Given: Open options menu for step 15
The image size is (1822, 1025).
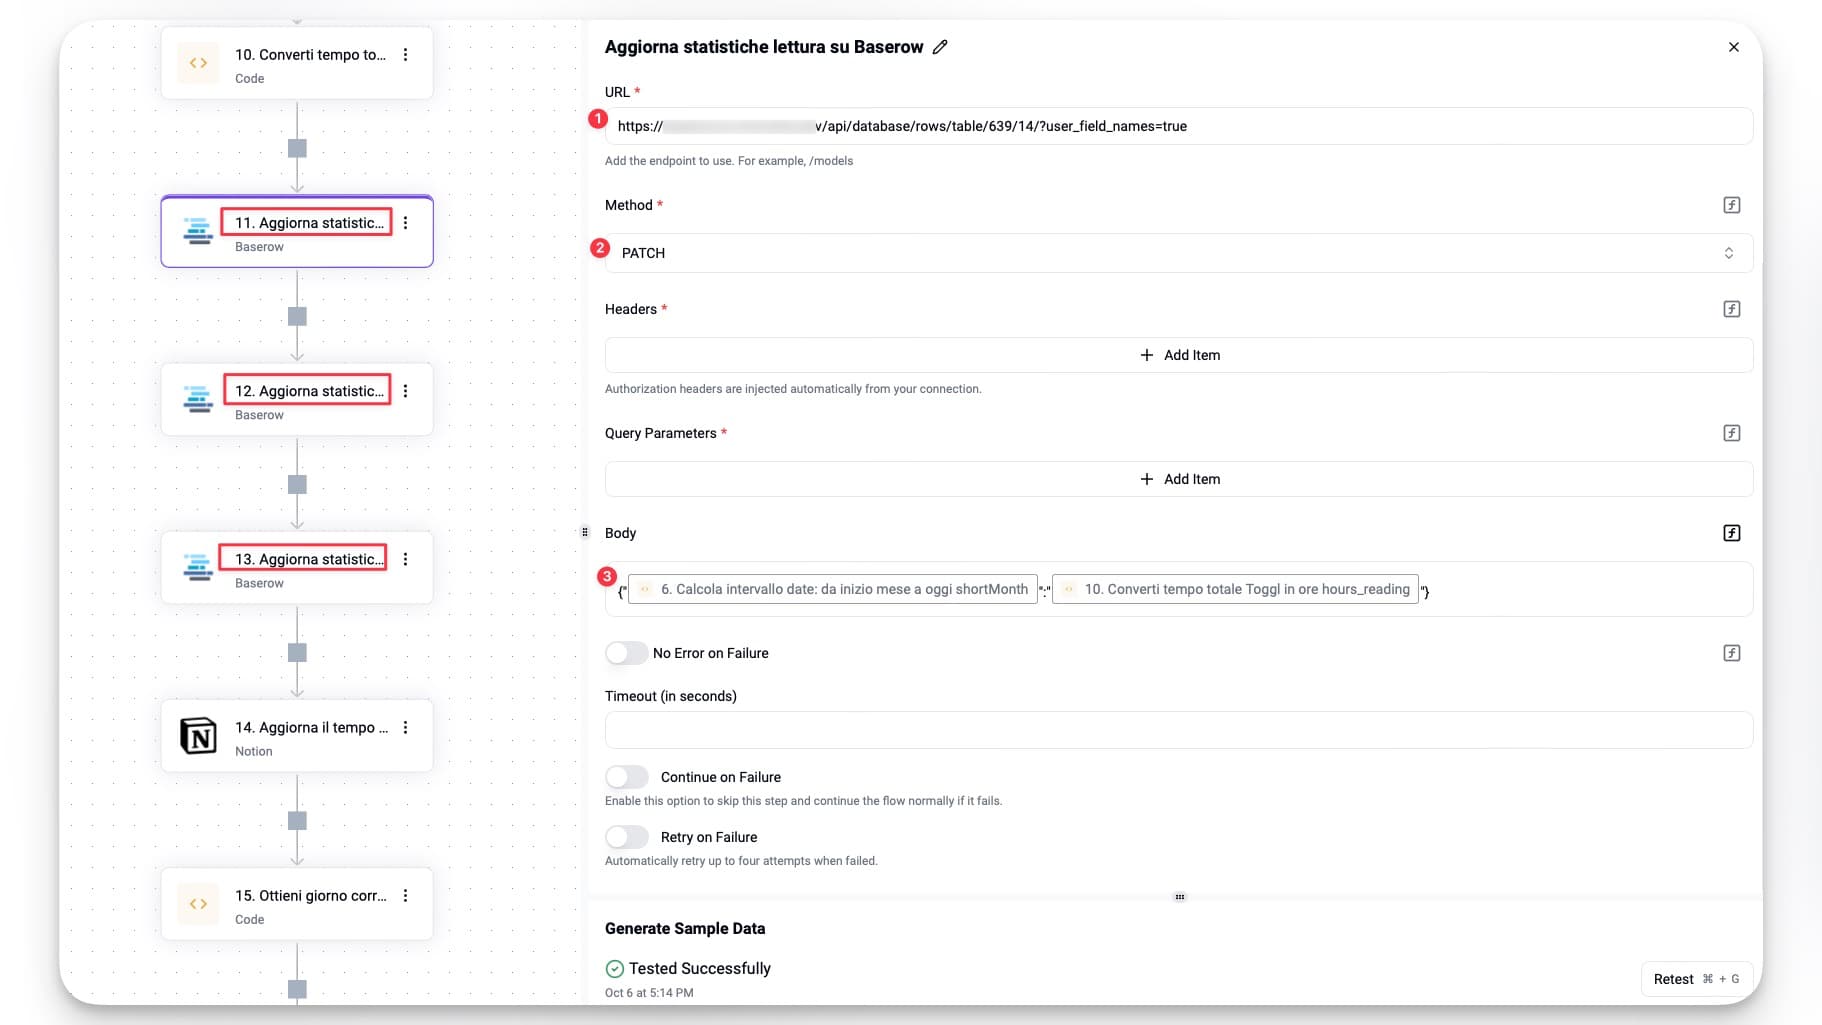Looking at the screenshot, I should 405,895.
